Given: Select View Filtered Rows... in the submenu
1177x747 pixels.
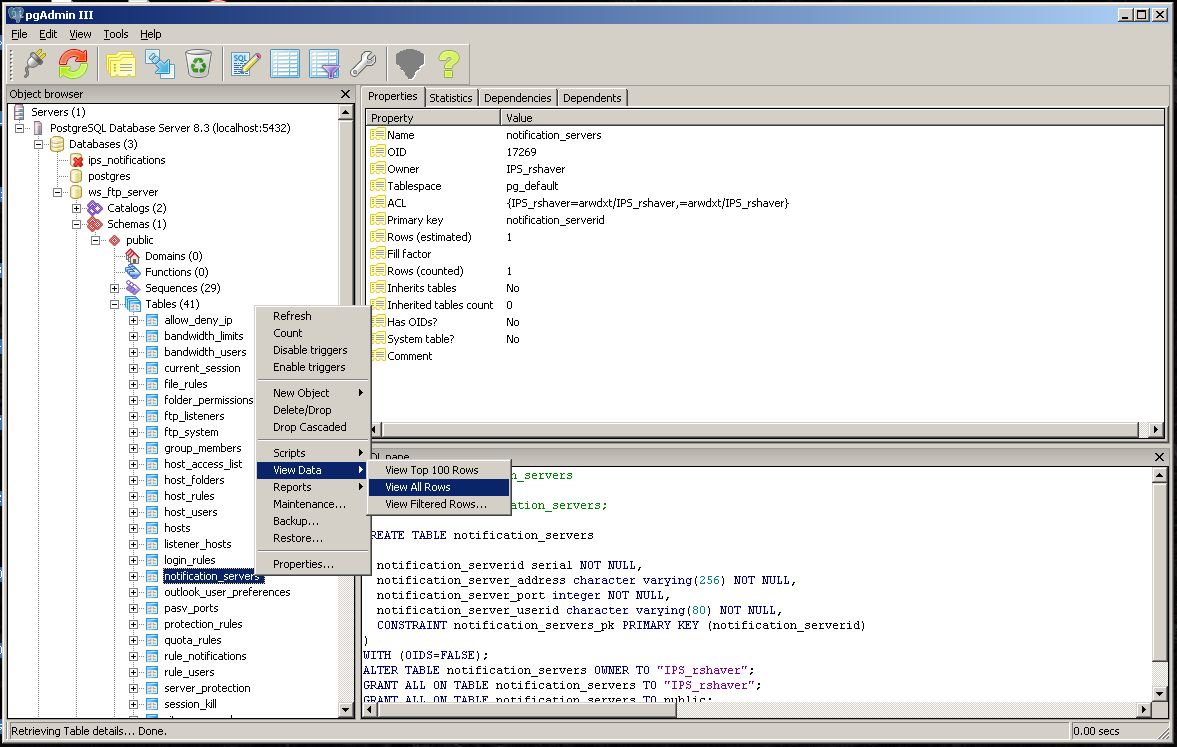Looking at the screenshot, I should pos(439,505).
